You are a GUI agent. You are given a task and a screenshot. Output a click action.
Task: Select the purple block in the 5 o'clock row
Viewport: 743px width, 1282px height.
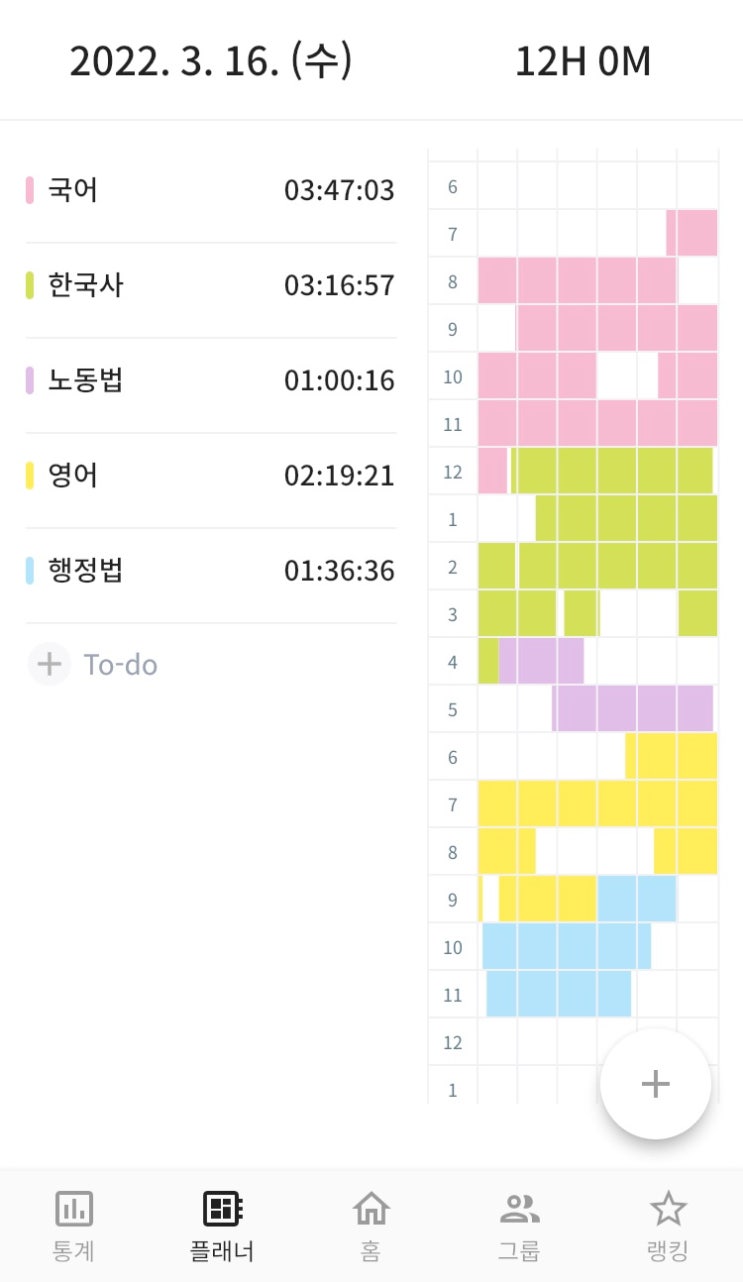pyautogui.click(x=632, y=709)
